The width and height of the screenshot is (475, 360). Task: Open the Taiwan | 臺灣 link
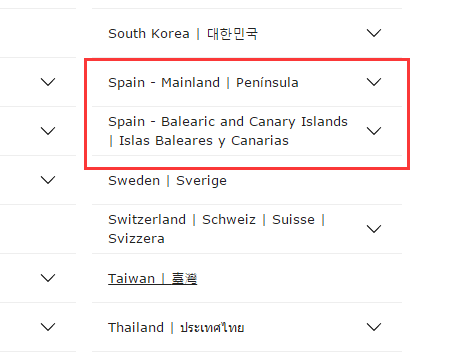(x=152, y=278)
